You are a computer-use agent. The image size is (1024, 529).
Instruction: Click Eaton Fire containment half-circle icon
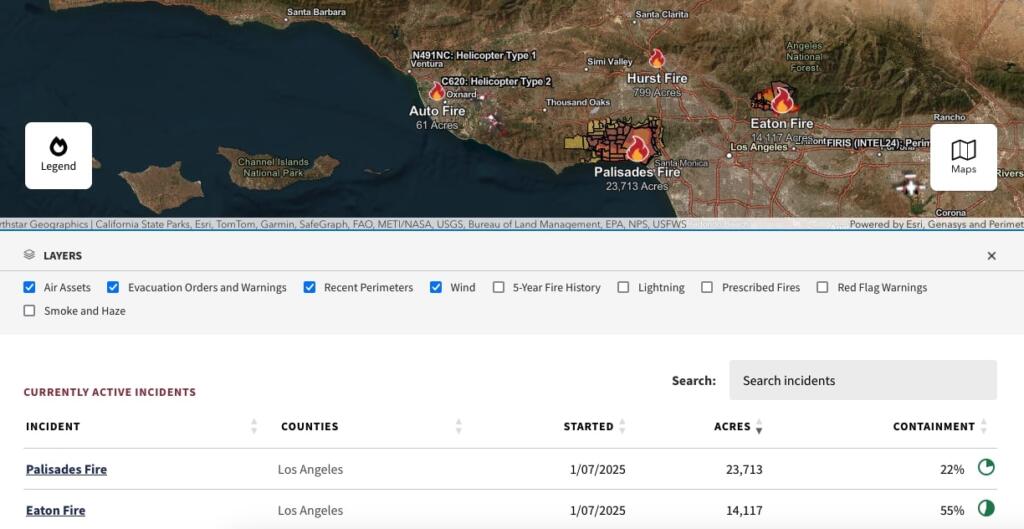(x=985, y=509)
